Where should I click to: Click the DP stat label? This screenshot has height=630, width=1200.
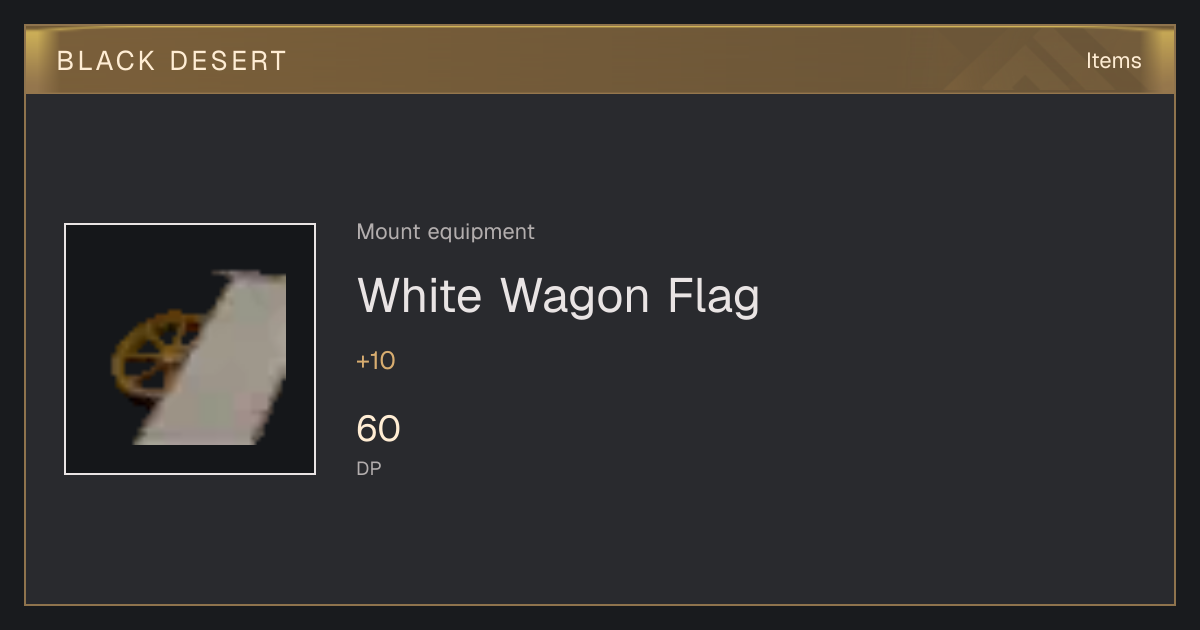[x=369, y=468]
